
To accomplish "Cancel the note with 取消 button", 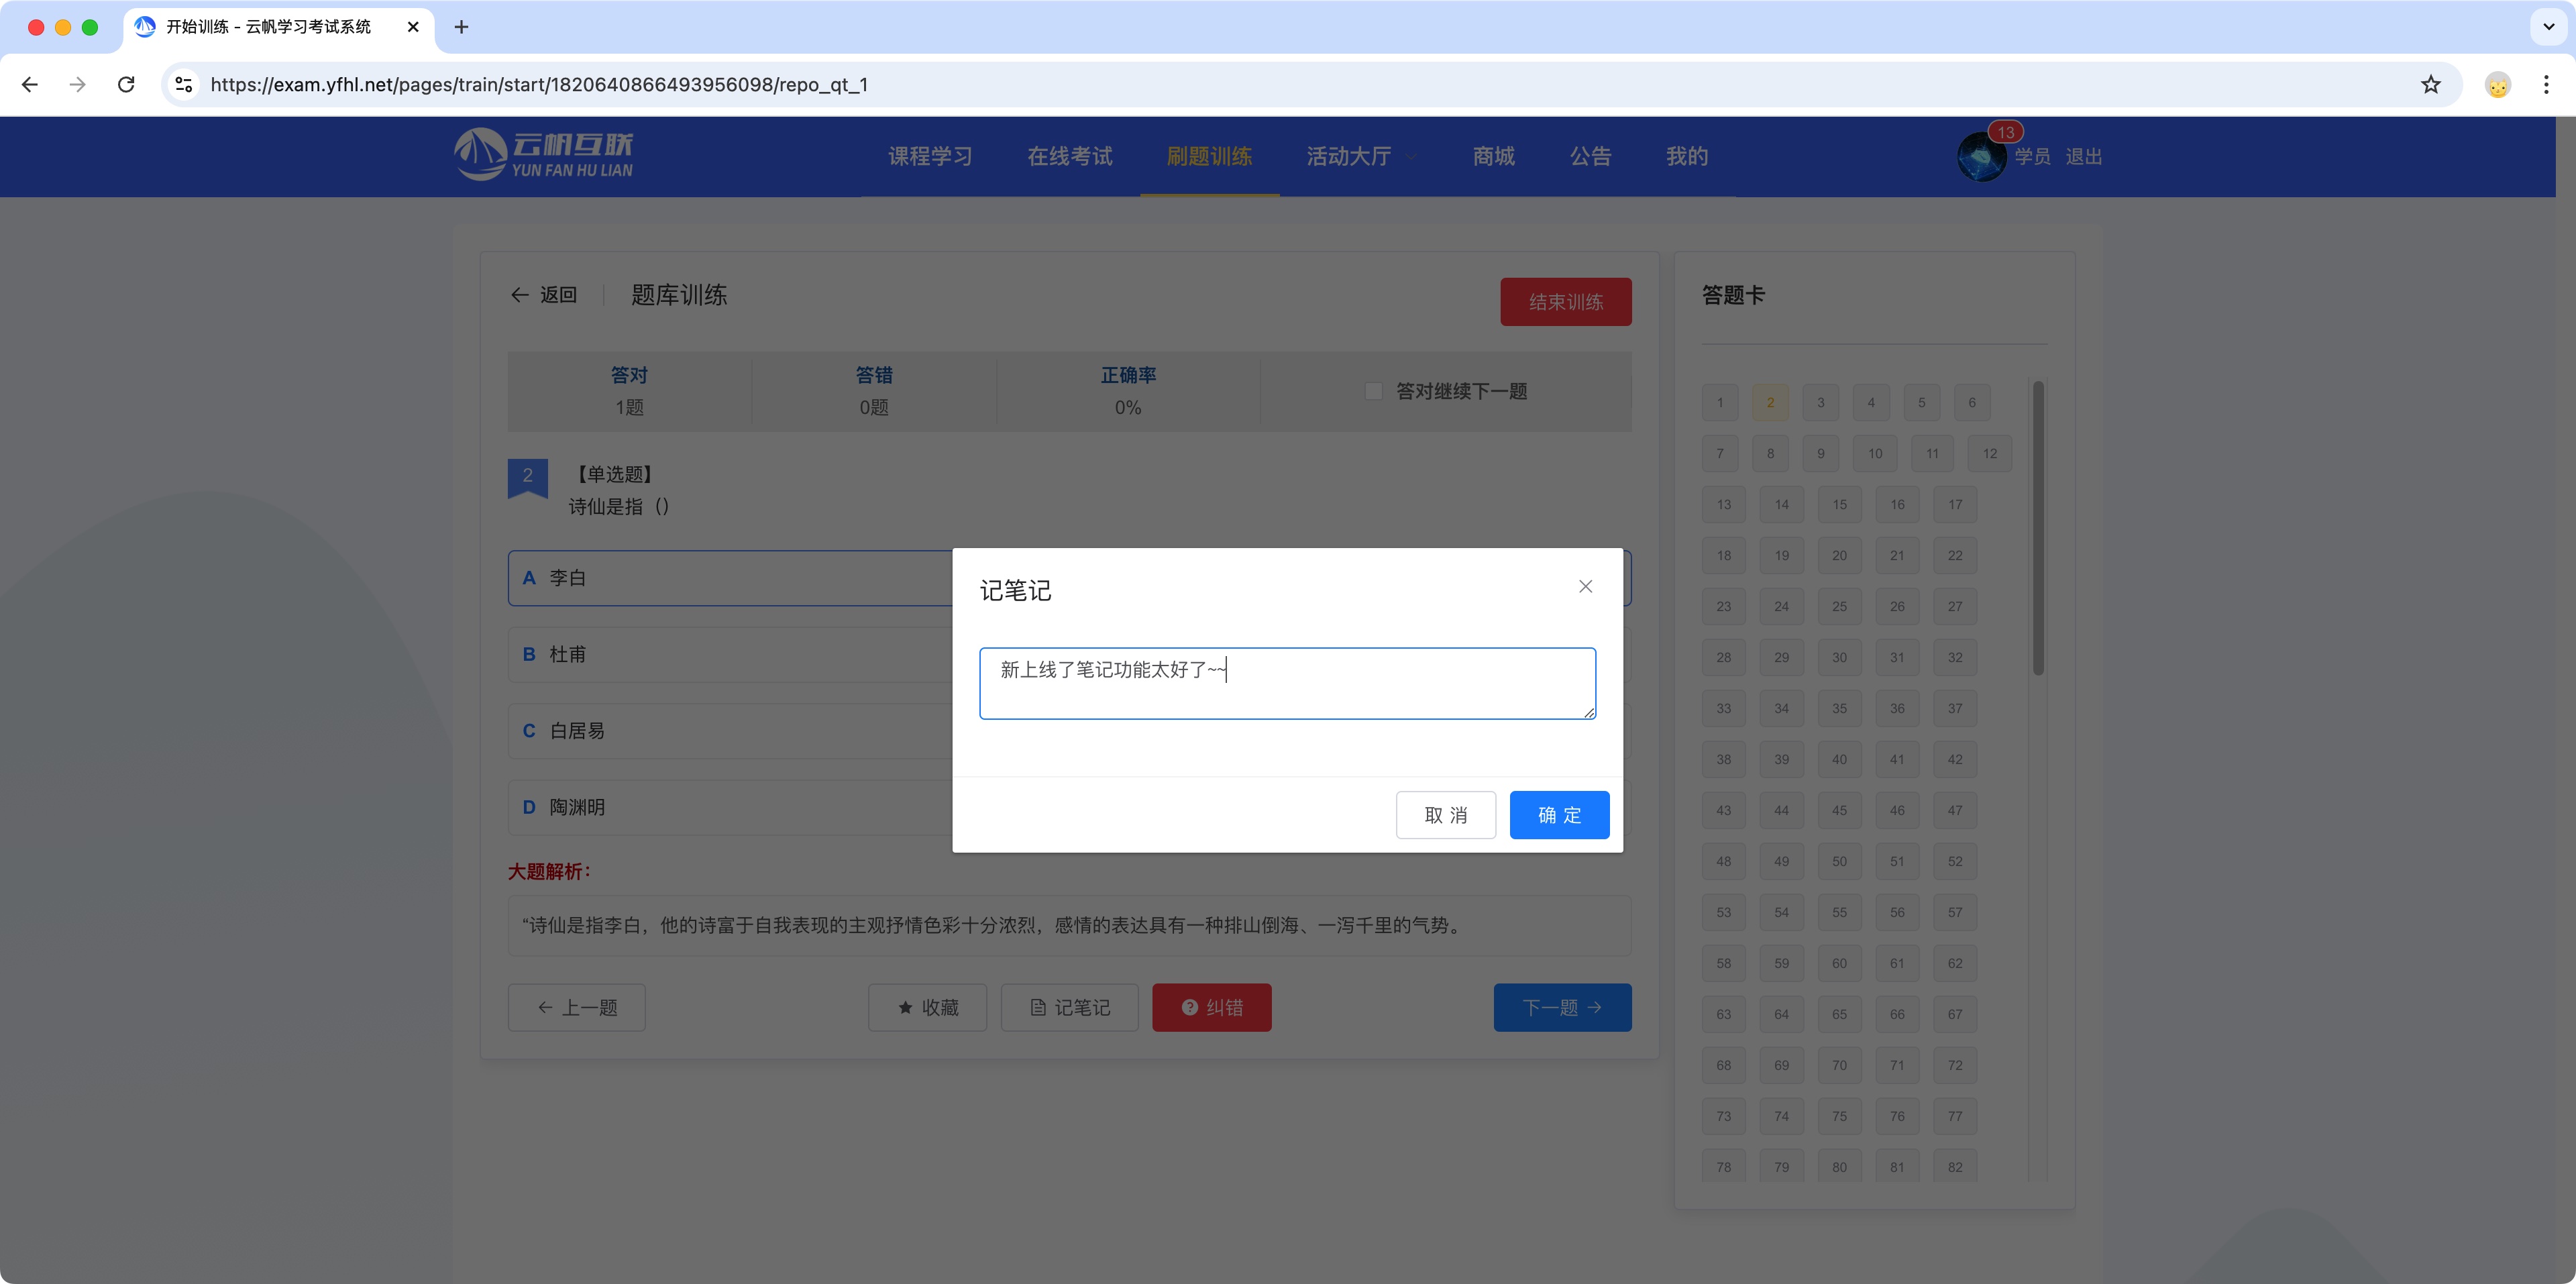I will pyautogui.click(x=1445, y=815).
